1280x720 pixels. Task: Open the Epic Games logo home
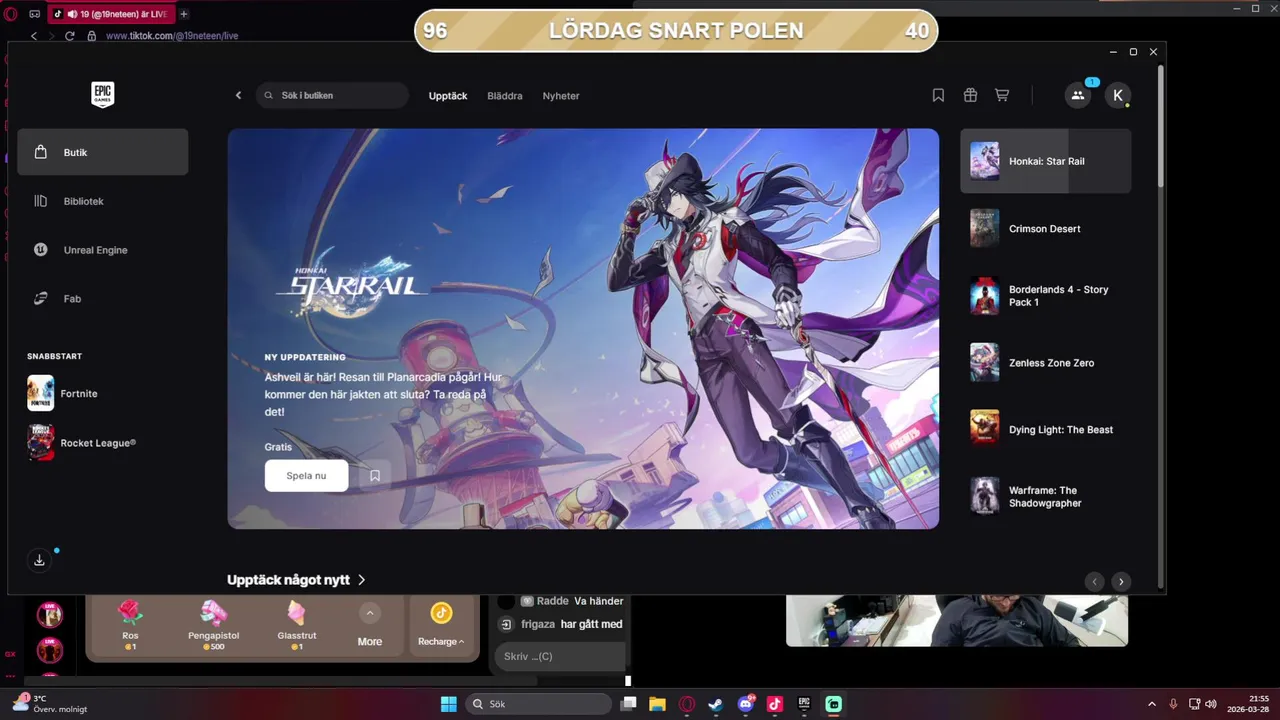click(102, 95)
